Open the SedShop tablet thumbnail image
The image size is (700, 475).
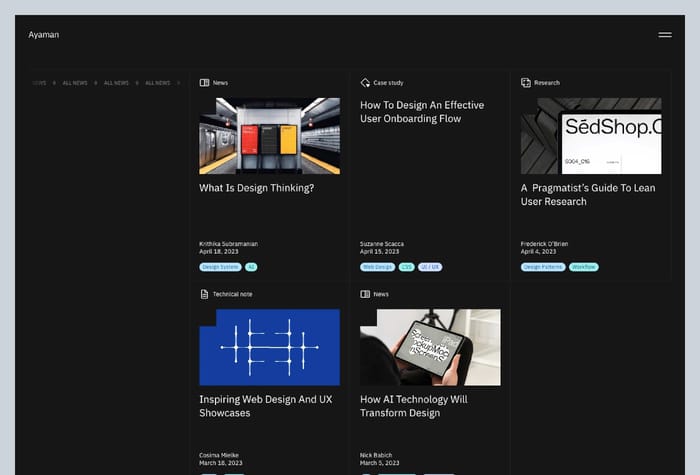coord(591,136)
